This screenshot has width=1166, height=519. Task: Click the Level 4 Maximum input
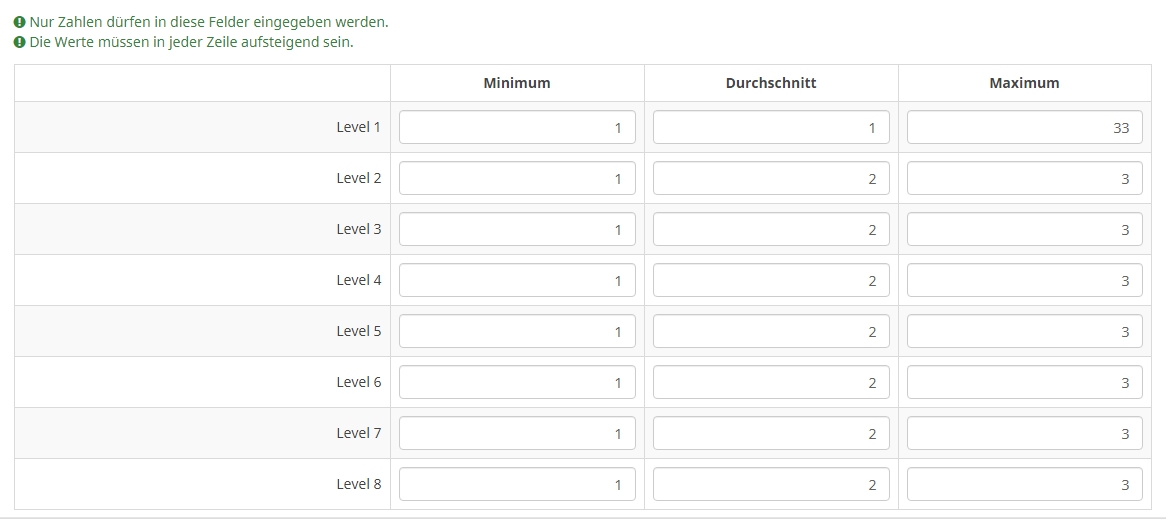pyautogui.click(x=1024, y=280)
